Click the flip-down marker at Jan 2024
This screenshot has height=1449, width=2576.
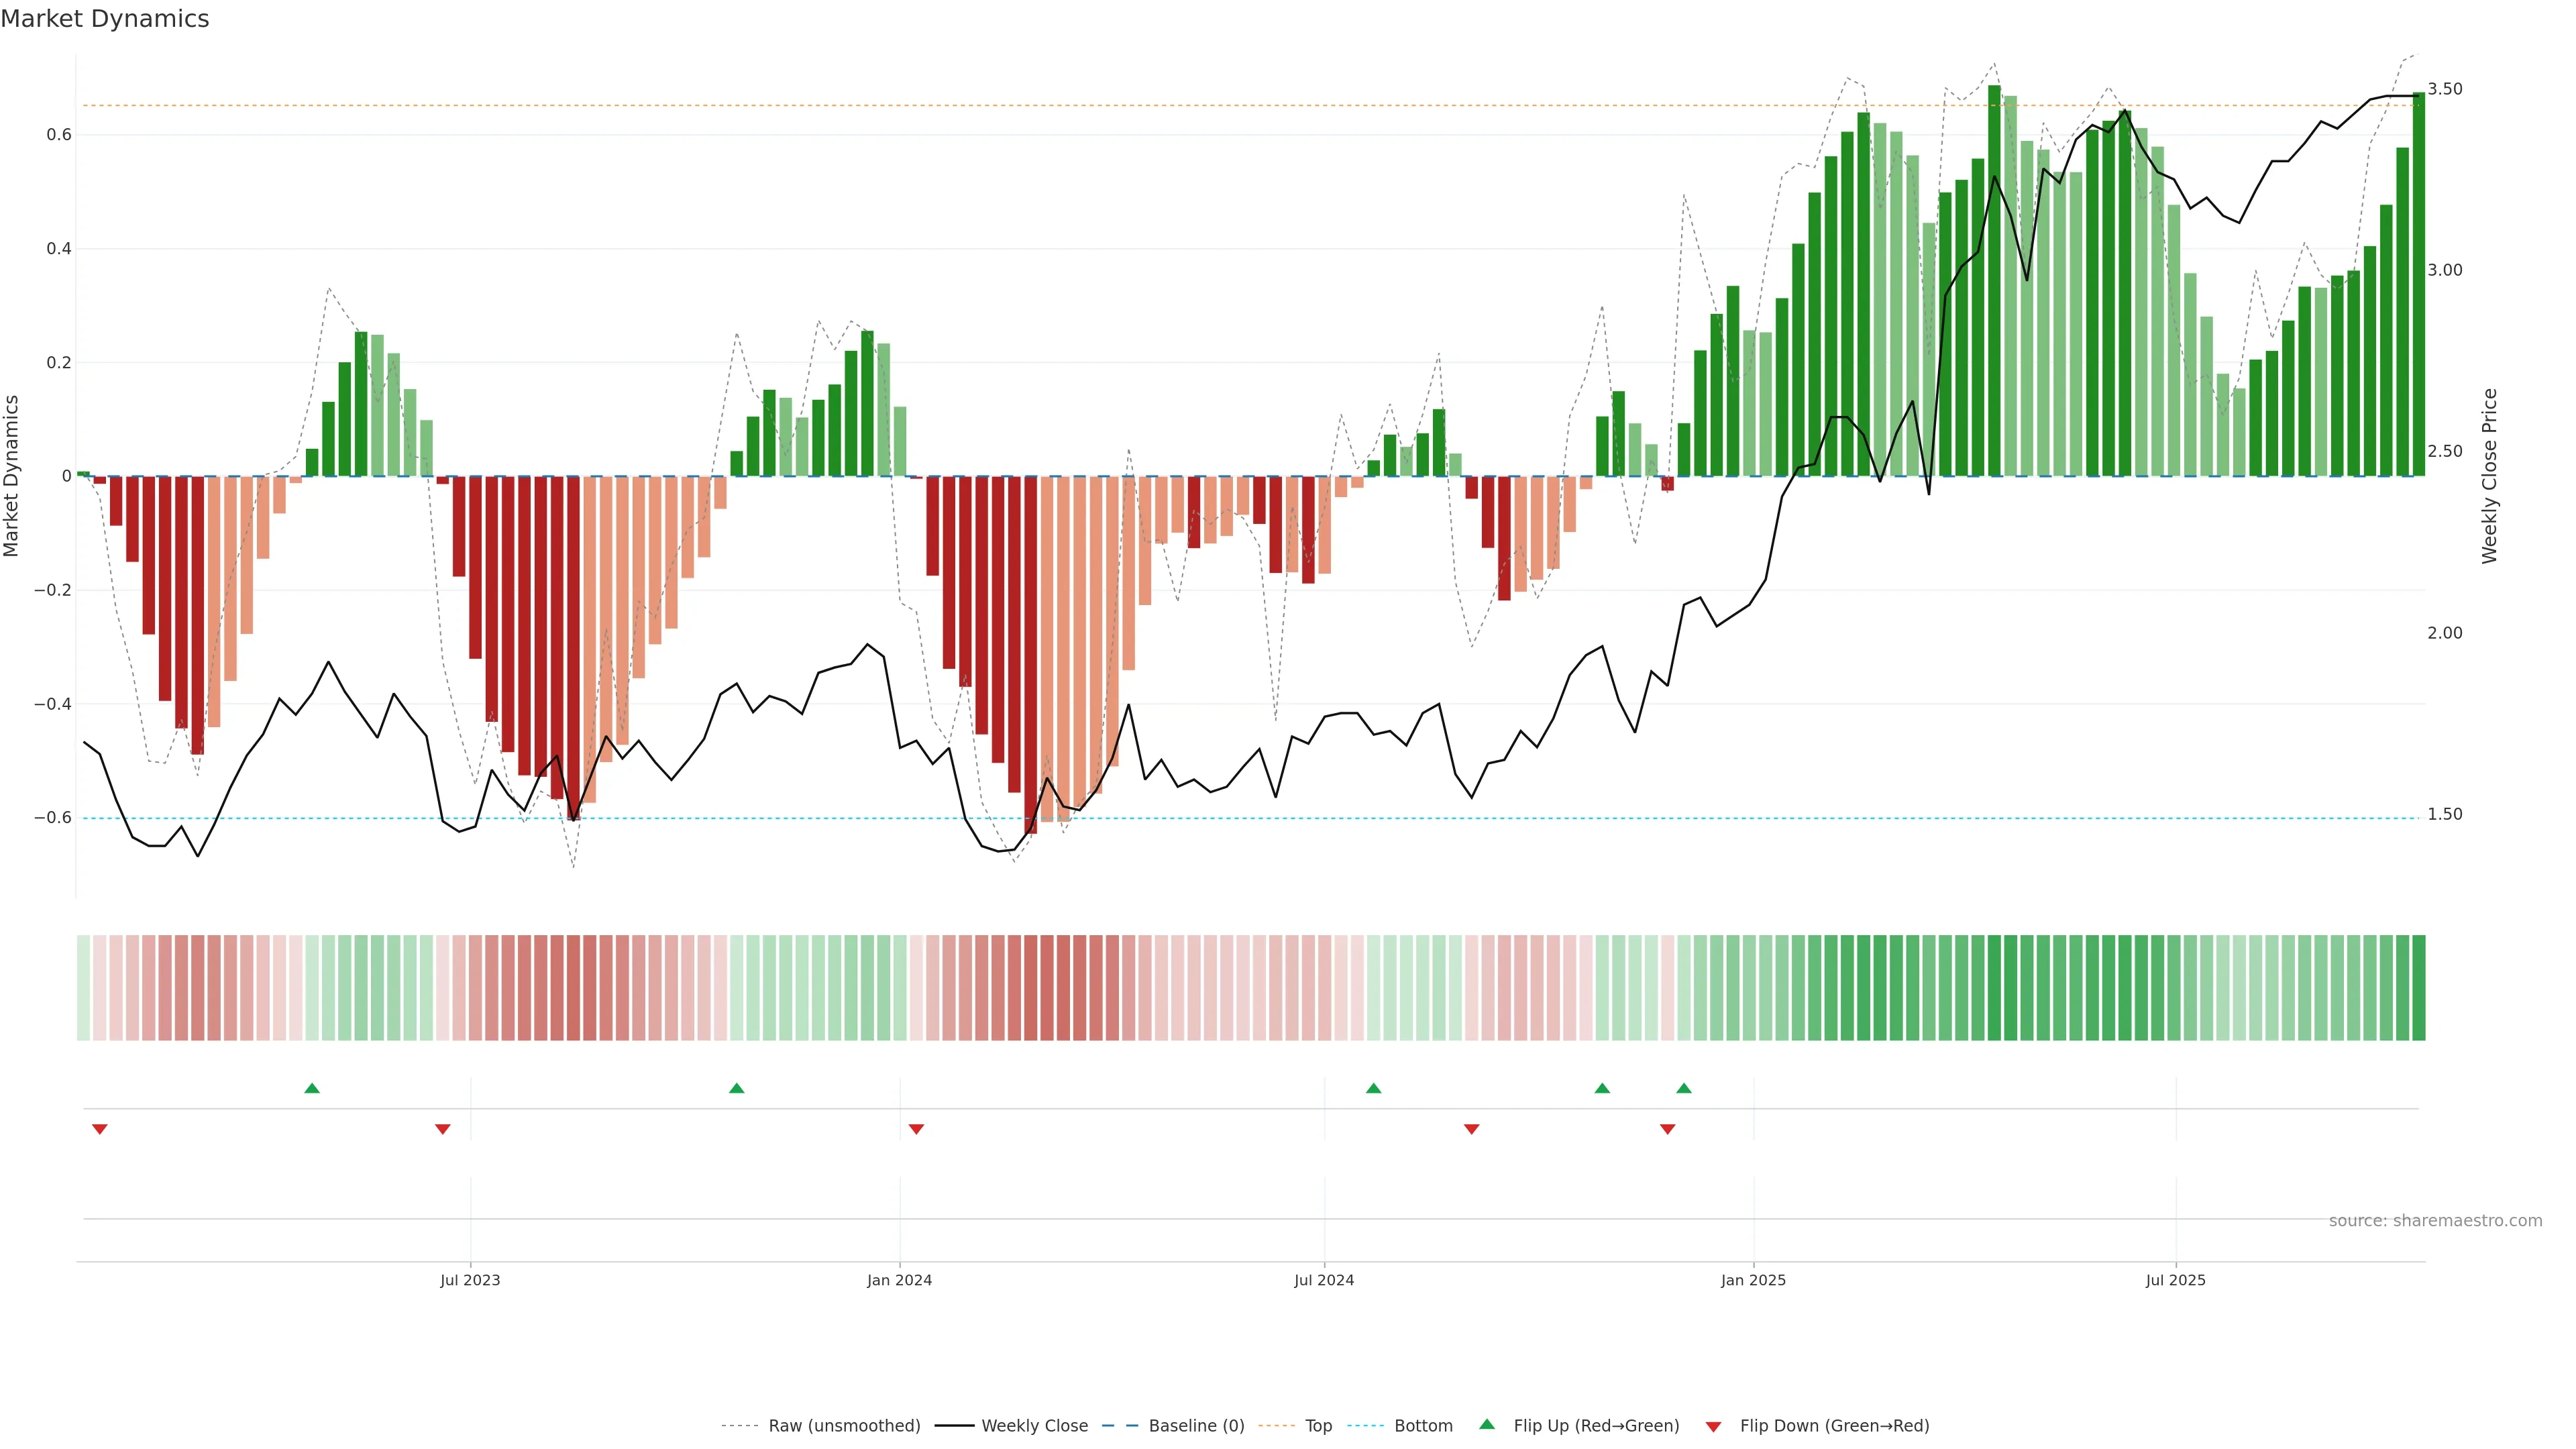pos(916,1129)
